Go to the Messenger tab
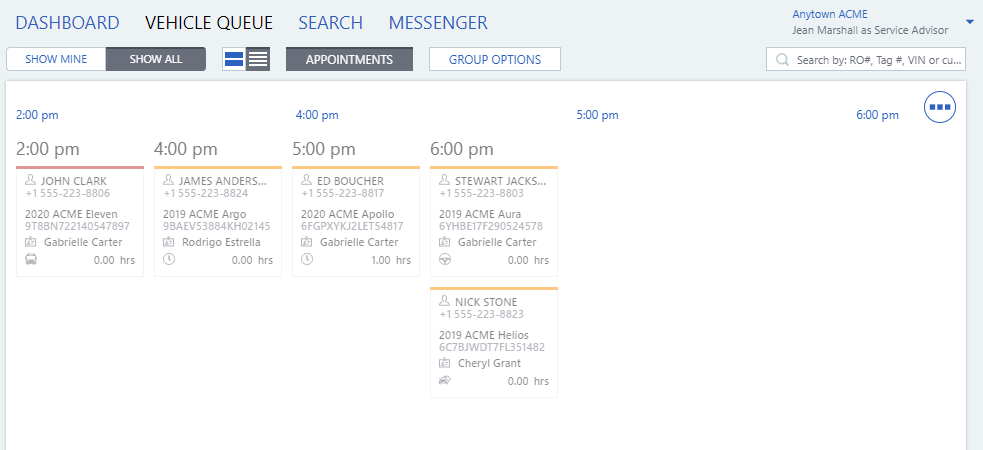The width and height of the screenshot is (983, 450). (x=438, y=22)
